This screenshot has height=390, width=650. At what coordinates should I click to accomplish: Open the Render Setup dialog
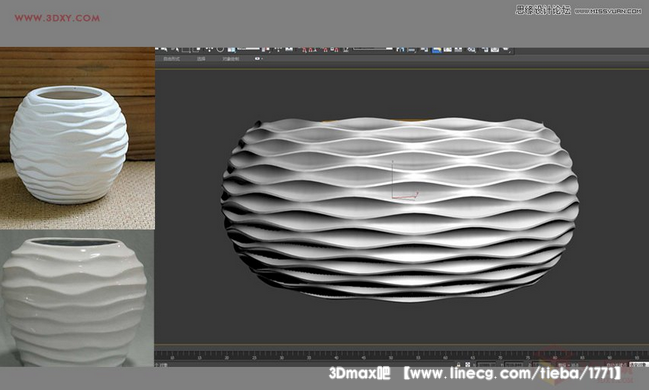[485, 50]
